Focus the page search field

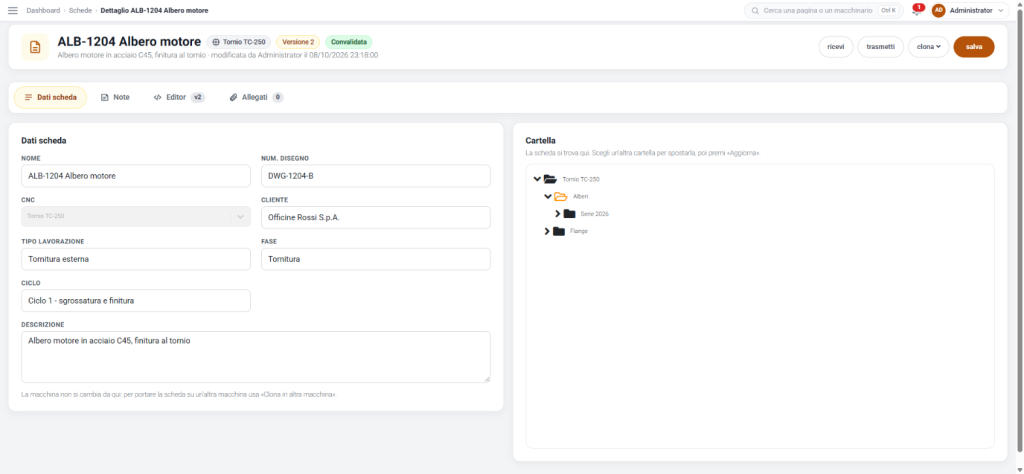[824, 11]
